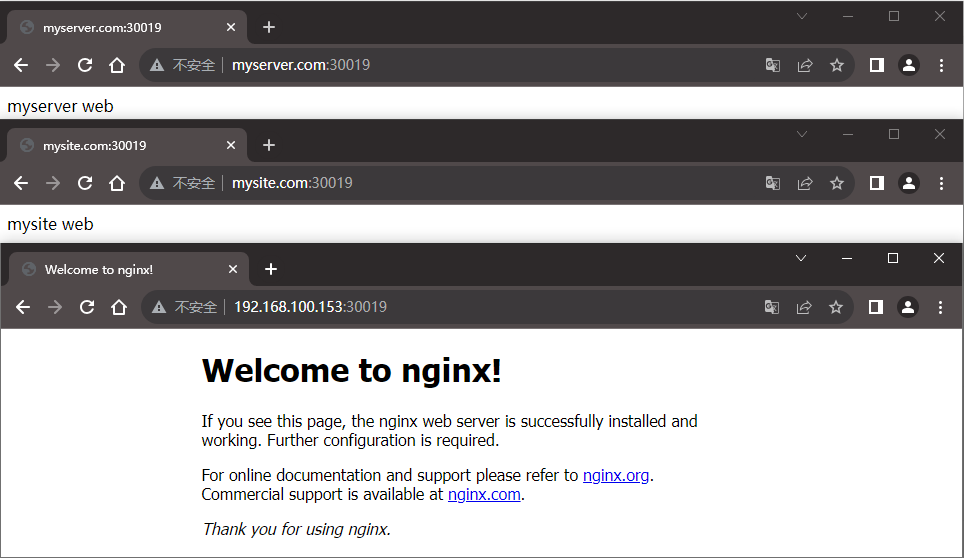The width and height of the screenshot is (964, 558).
Task: Go forward in the nginx window
Action: 55,307
